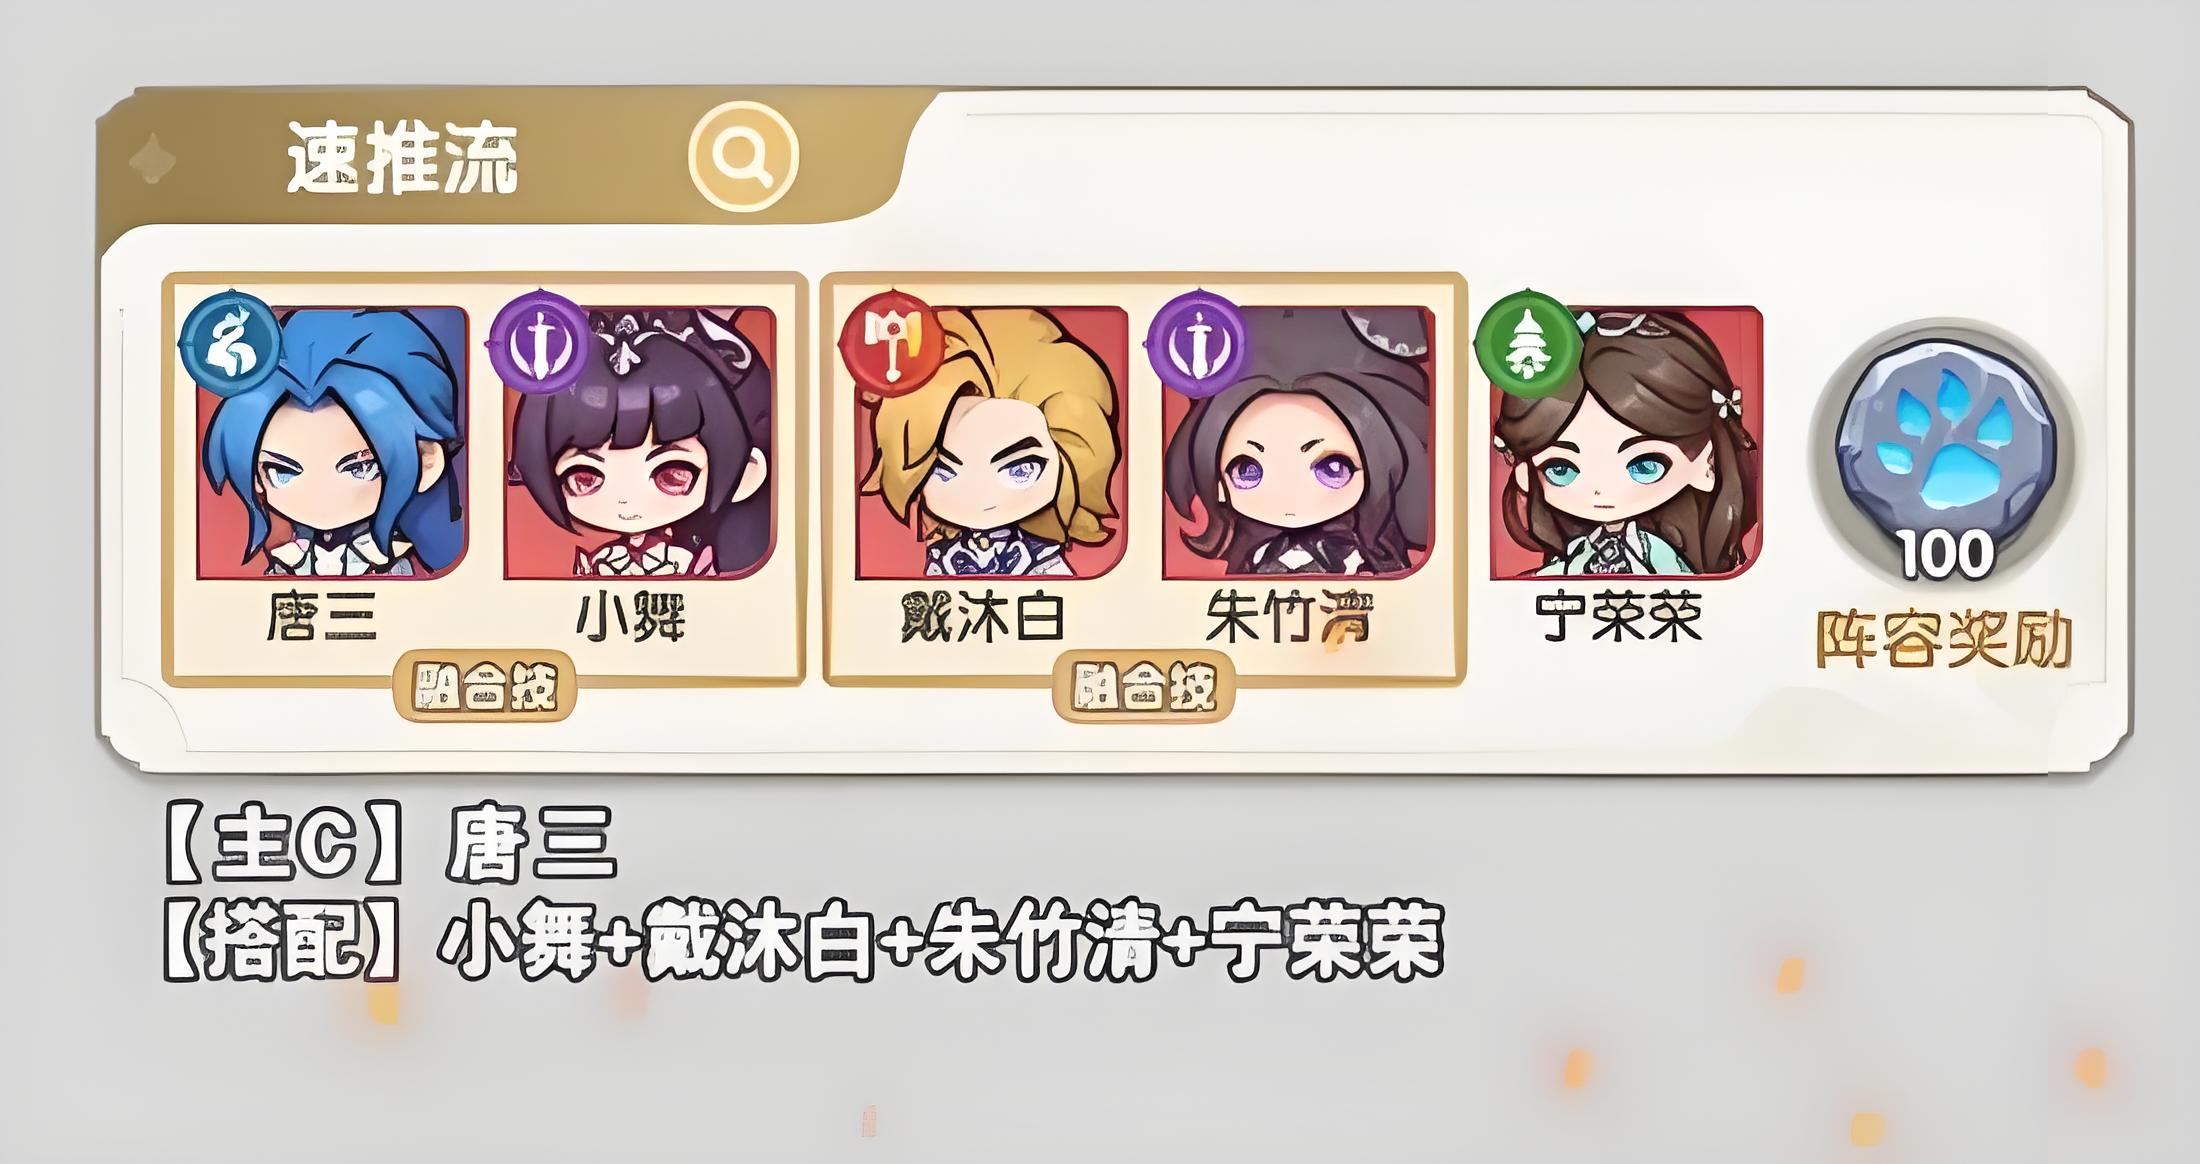Click the 阵容奖励 label
The image size is (2200, 1164).
click(x=1943, y=639)
